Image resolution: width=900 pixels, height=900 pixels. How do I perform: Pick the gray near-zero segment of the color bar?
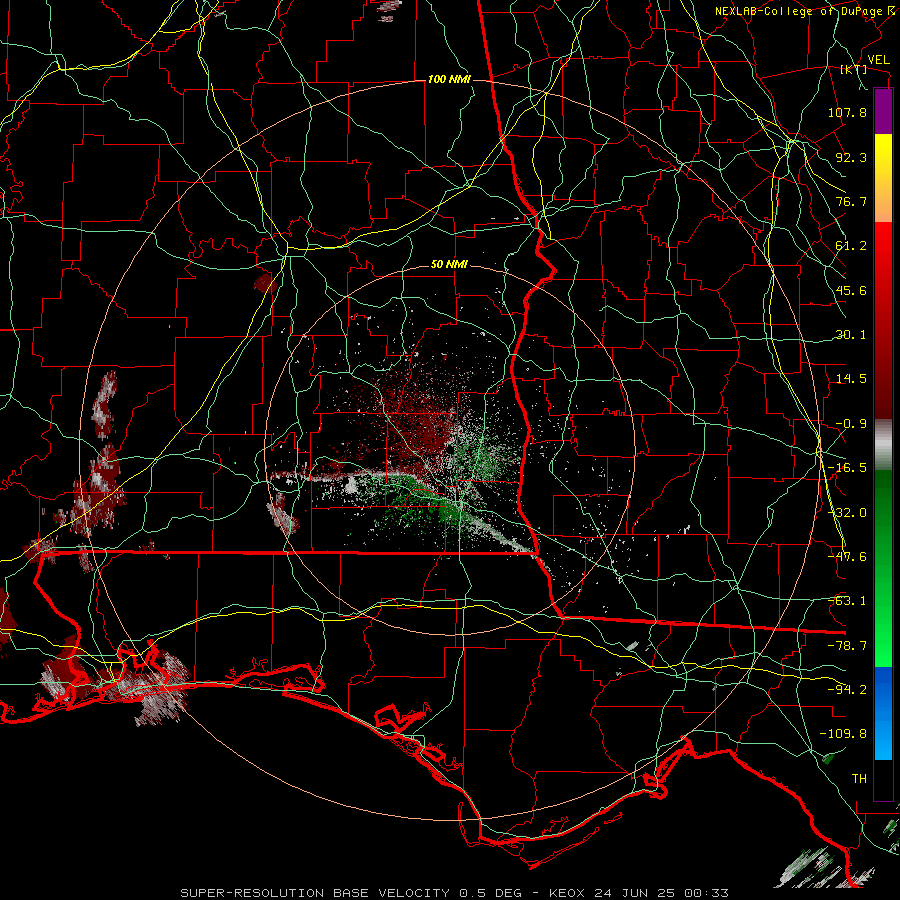[x=883, y=445]
